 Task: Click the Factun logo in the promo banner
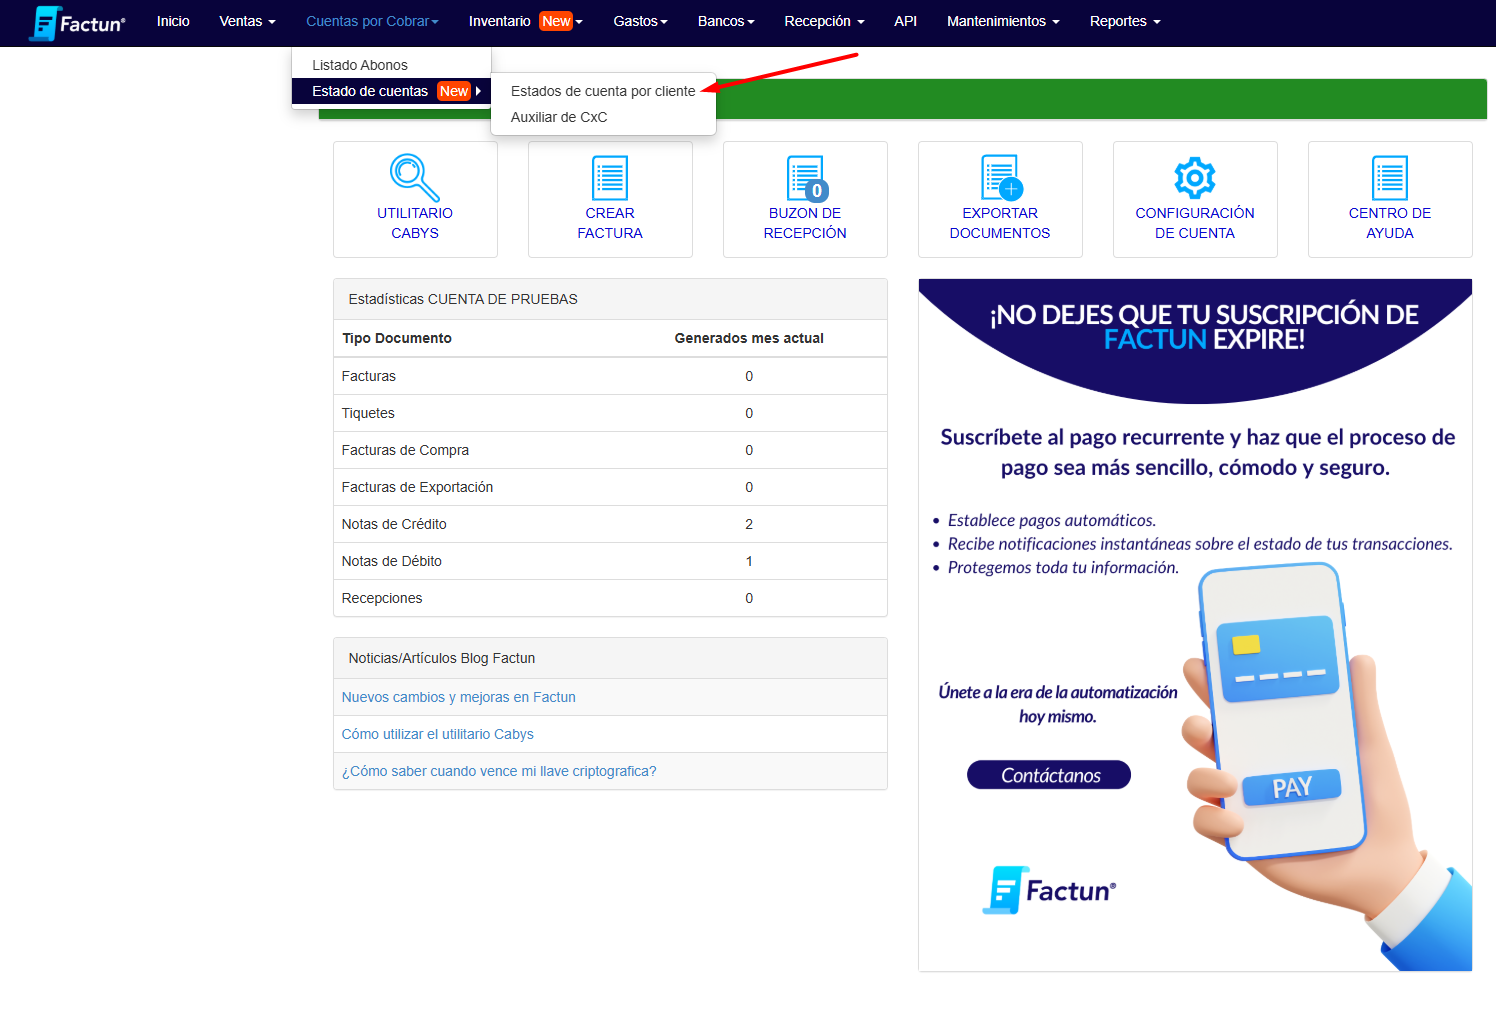pos(1049,890)
